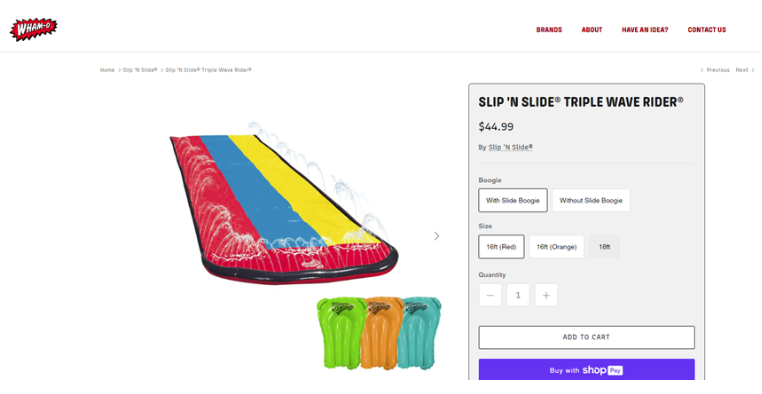Select With Slide Boogie option

(x=513, y=200)
